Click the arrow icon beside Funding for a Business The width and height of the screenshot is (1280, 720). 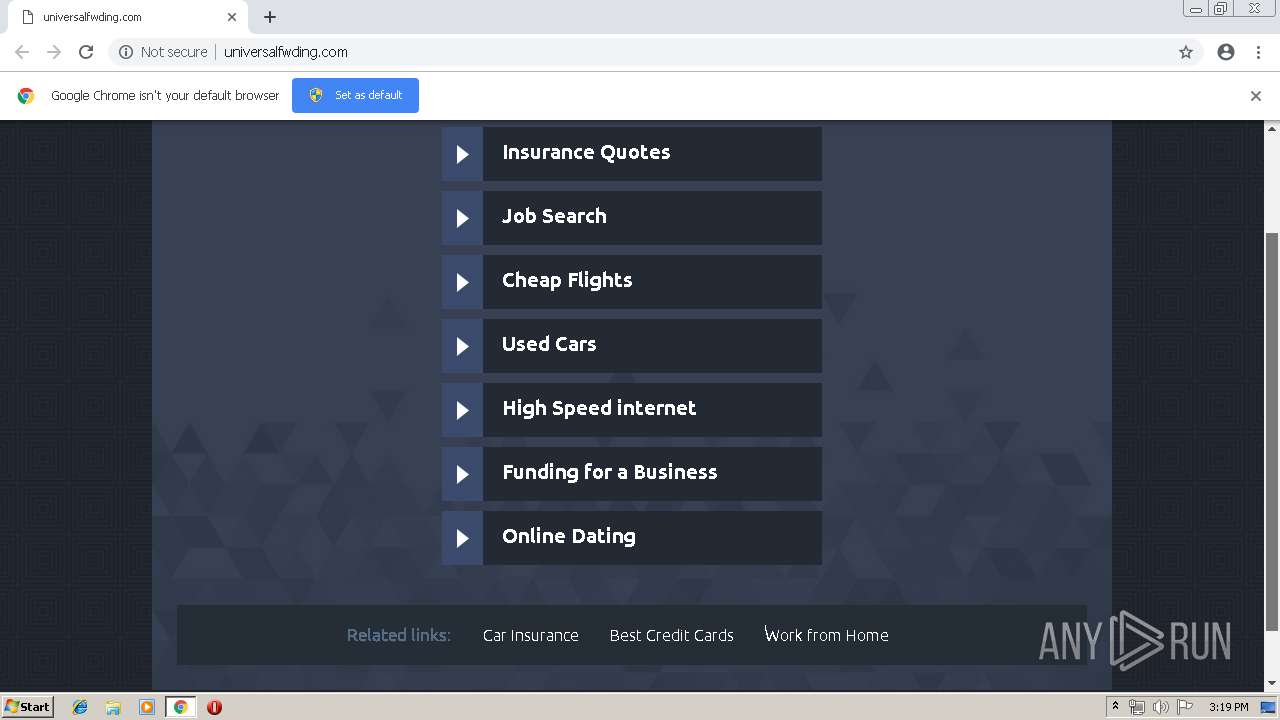462,474
